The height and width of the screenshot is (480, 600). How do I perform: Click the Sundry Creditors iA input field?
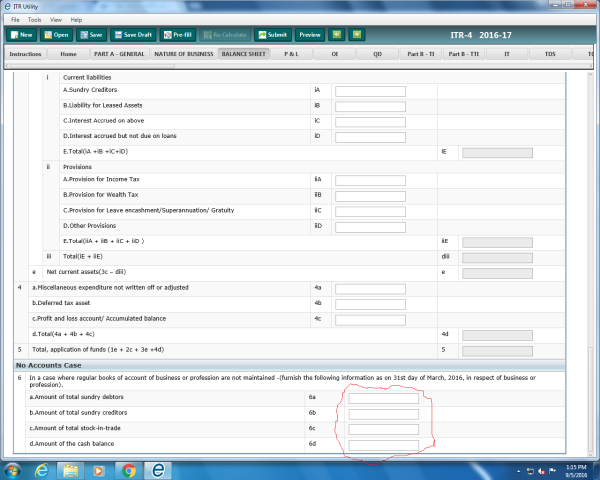click(370, 92)
